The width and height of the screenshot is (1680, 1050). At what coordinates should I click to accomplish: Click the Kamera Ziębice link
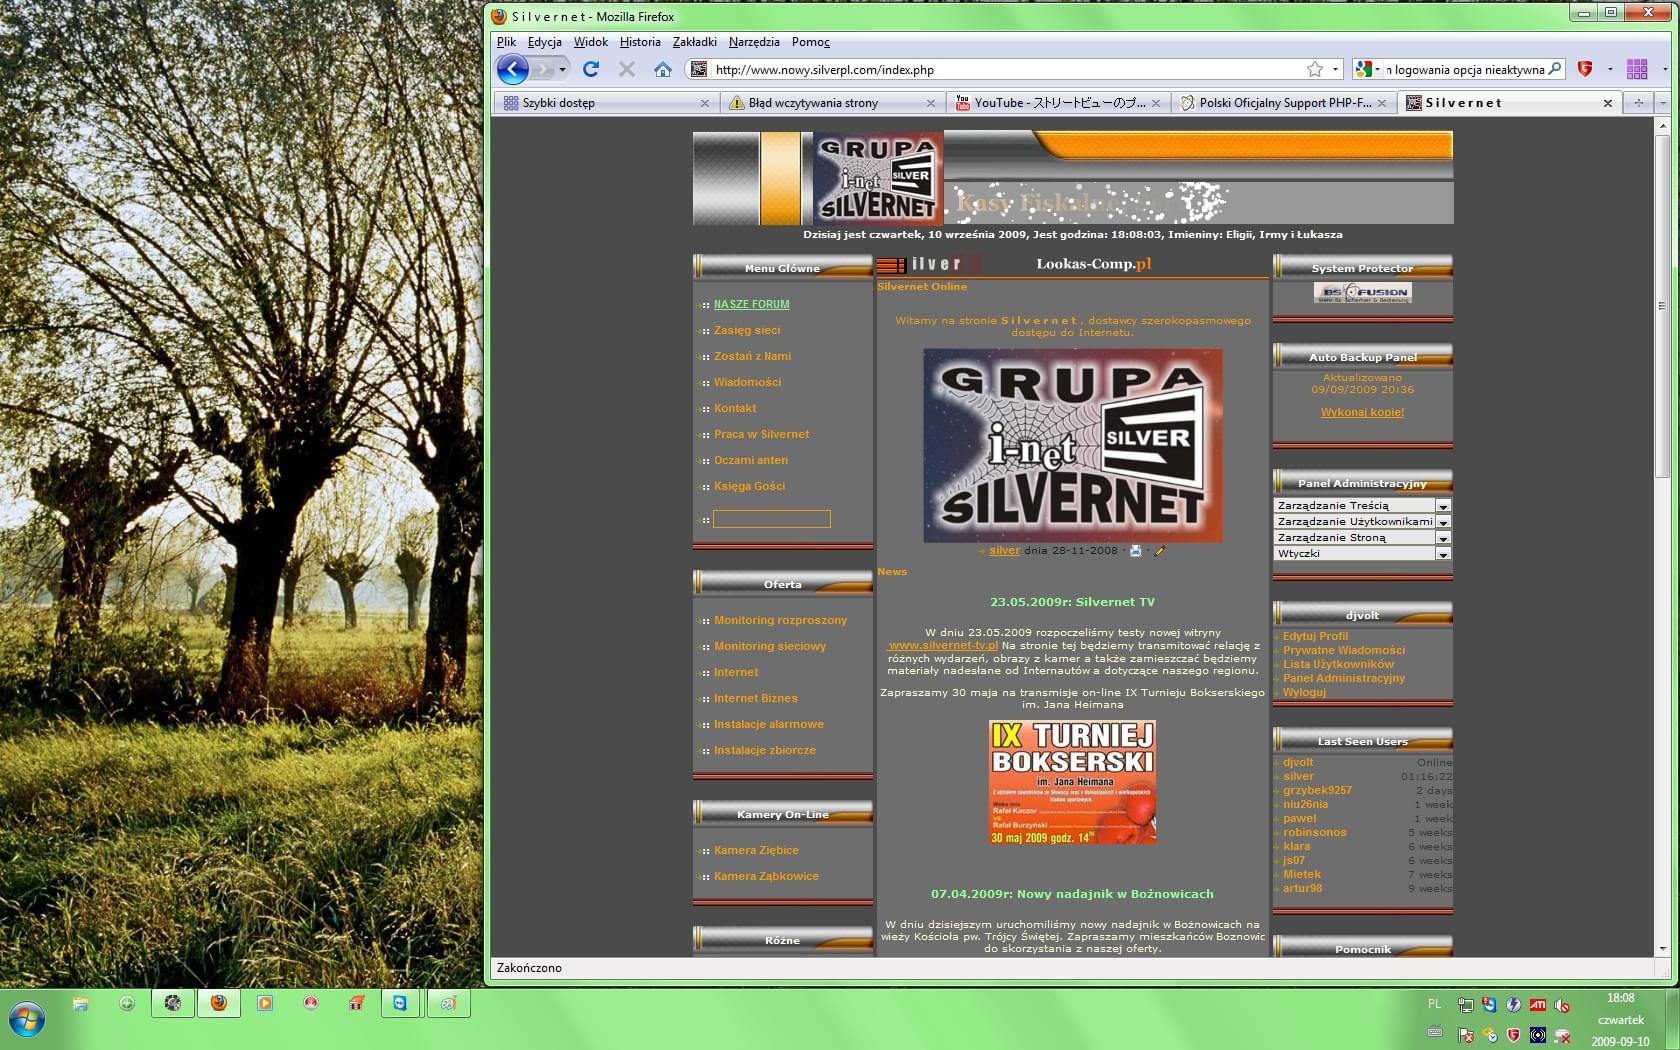coord(756,850)
